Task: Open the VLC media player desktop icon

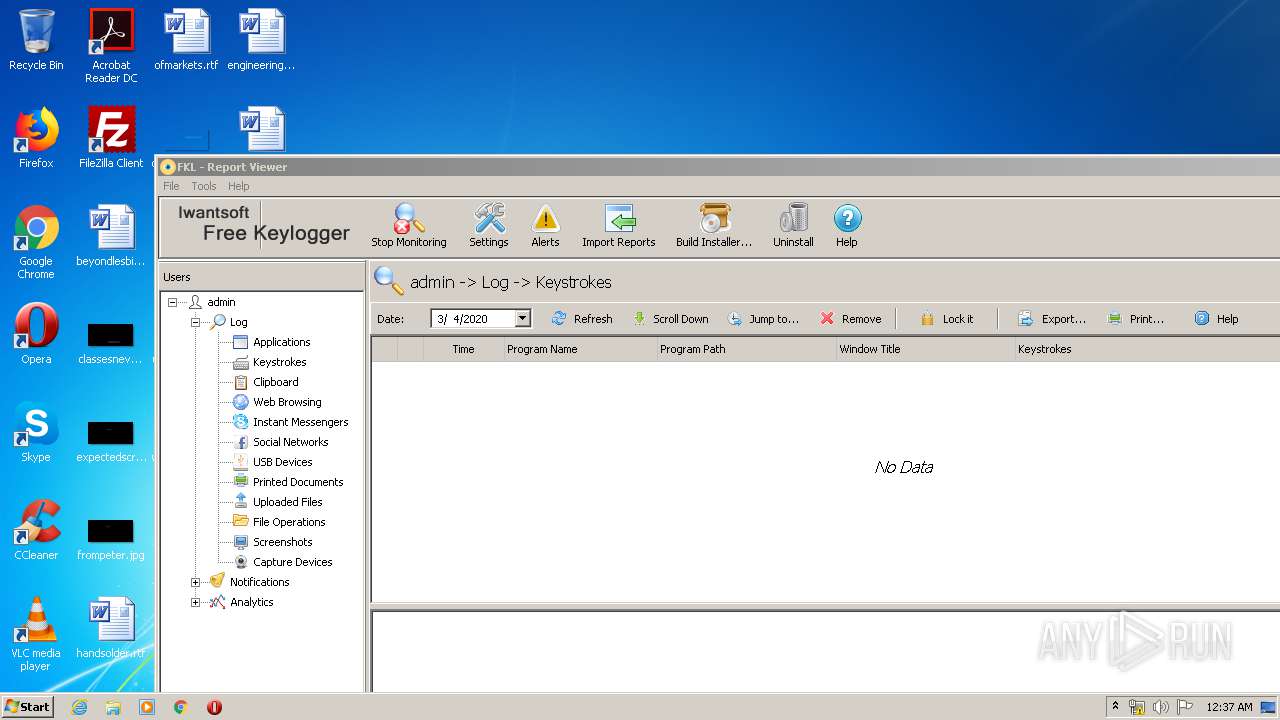Action: tap(36, 634)
